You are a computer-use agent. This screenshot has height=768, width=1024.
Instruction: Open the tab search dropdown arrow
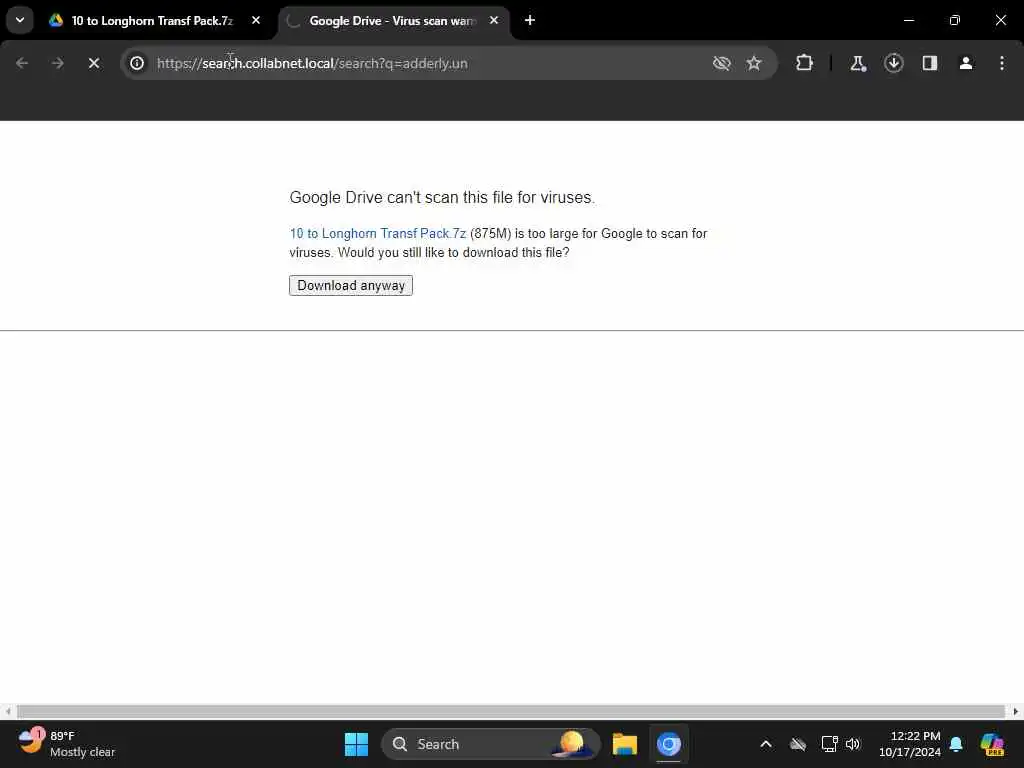tap(20, 20)
